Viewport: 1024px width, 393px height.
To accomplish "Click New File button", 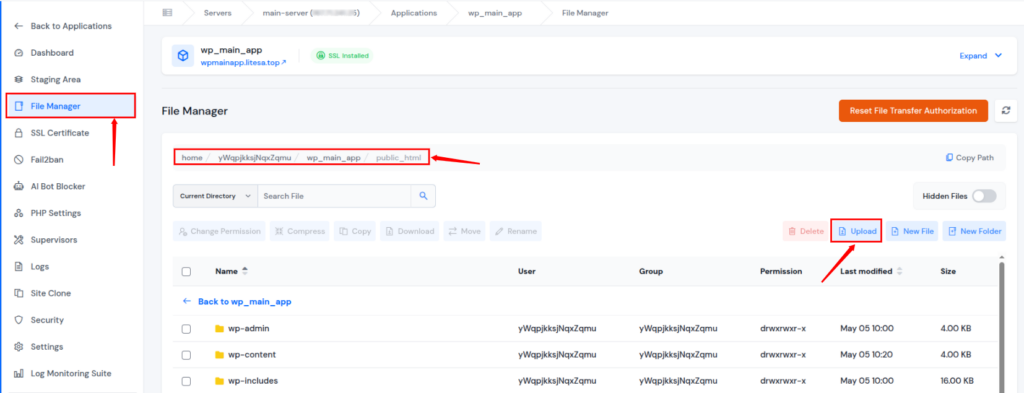I will click(x=912, y=231).
